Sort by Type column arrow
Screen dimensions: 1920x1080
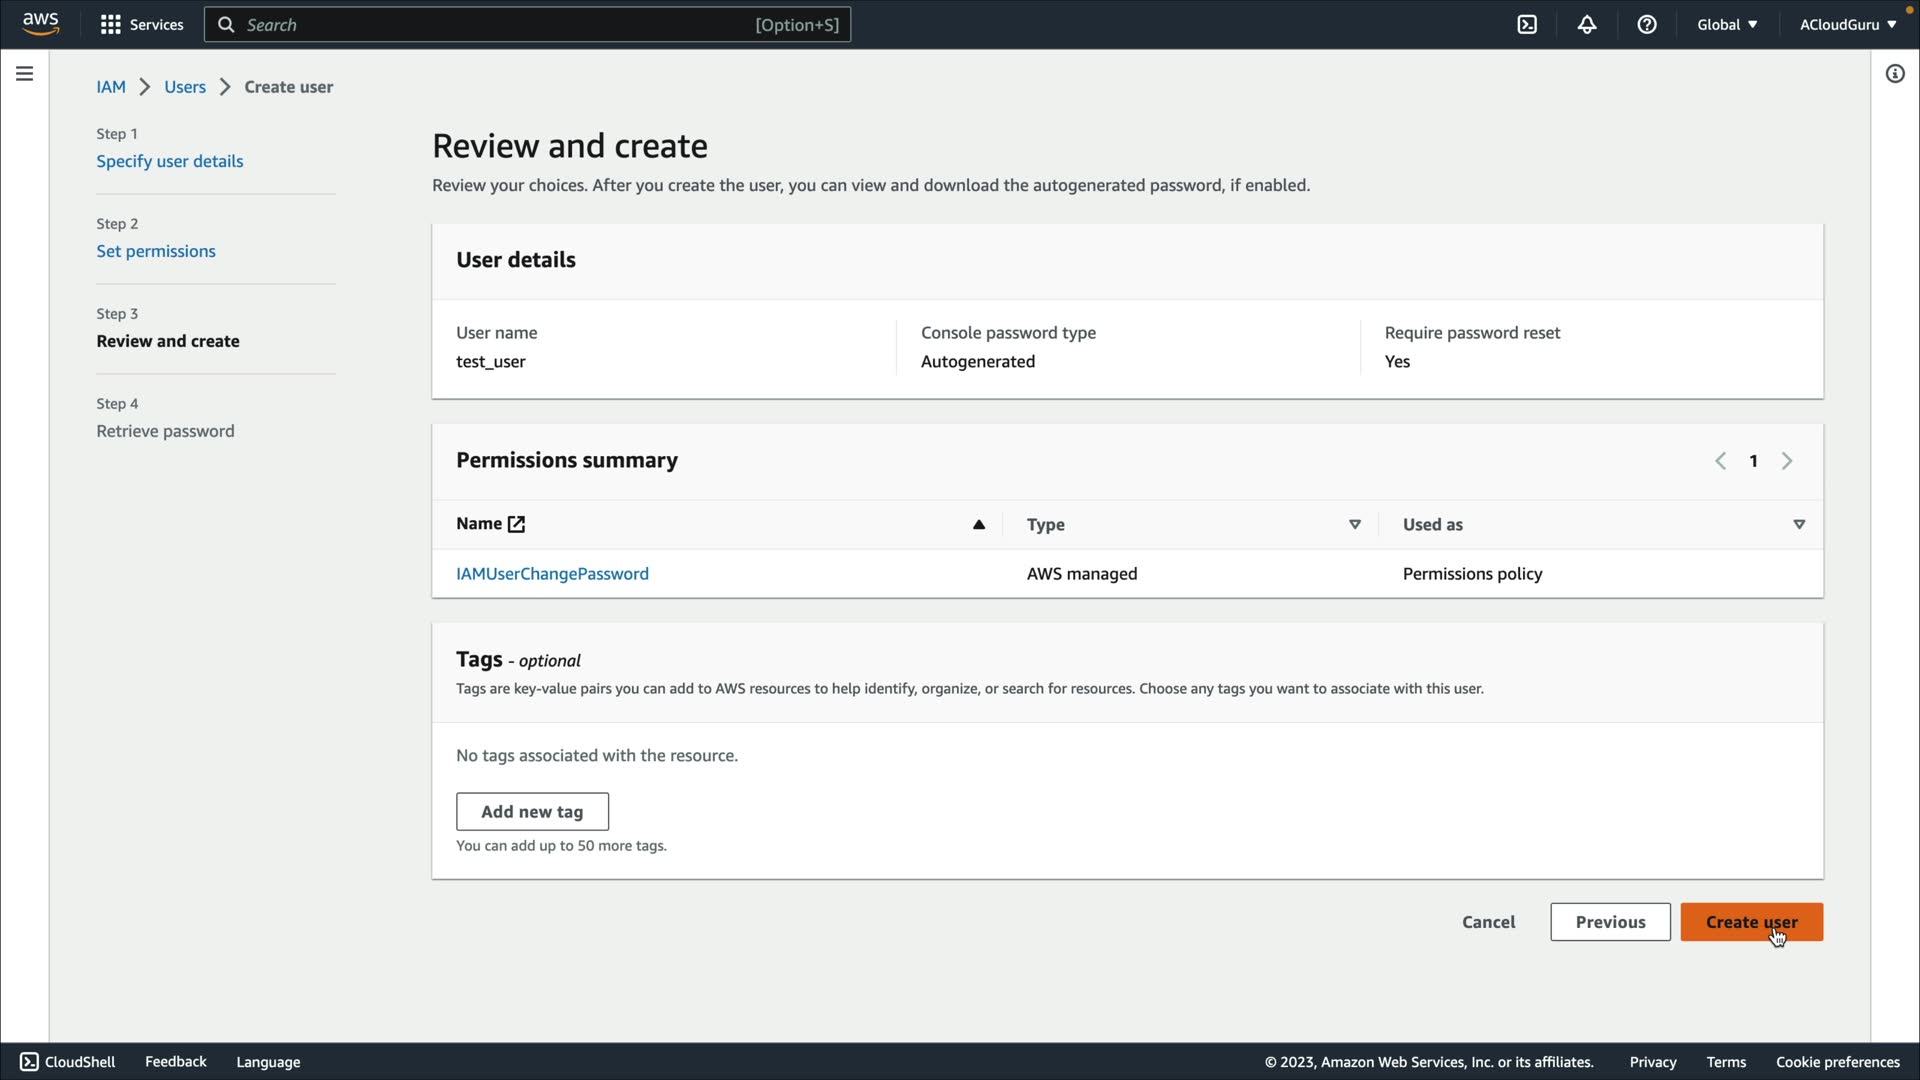pyautogui.click(x=1355, y=524)
